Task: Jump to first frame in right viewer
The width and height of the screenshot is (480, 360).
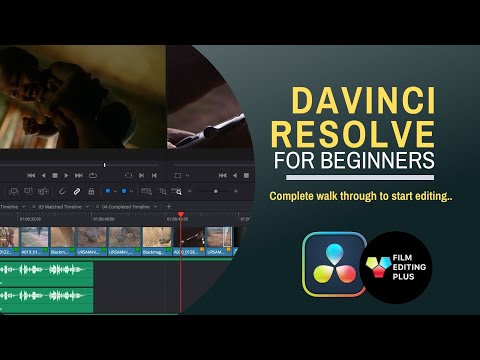Action: point(223,175)
